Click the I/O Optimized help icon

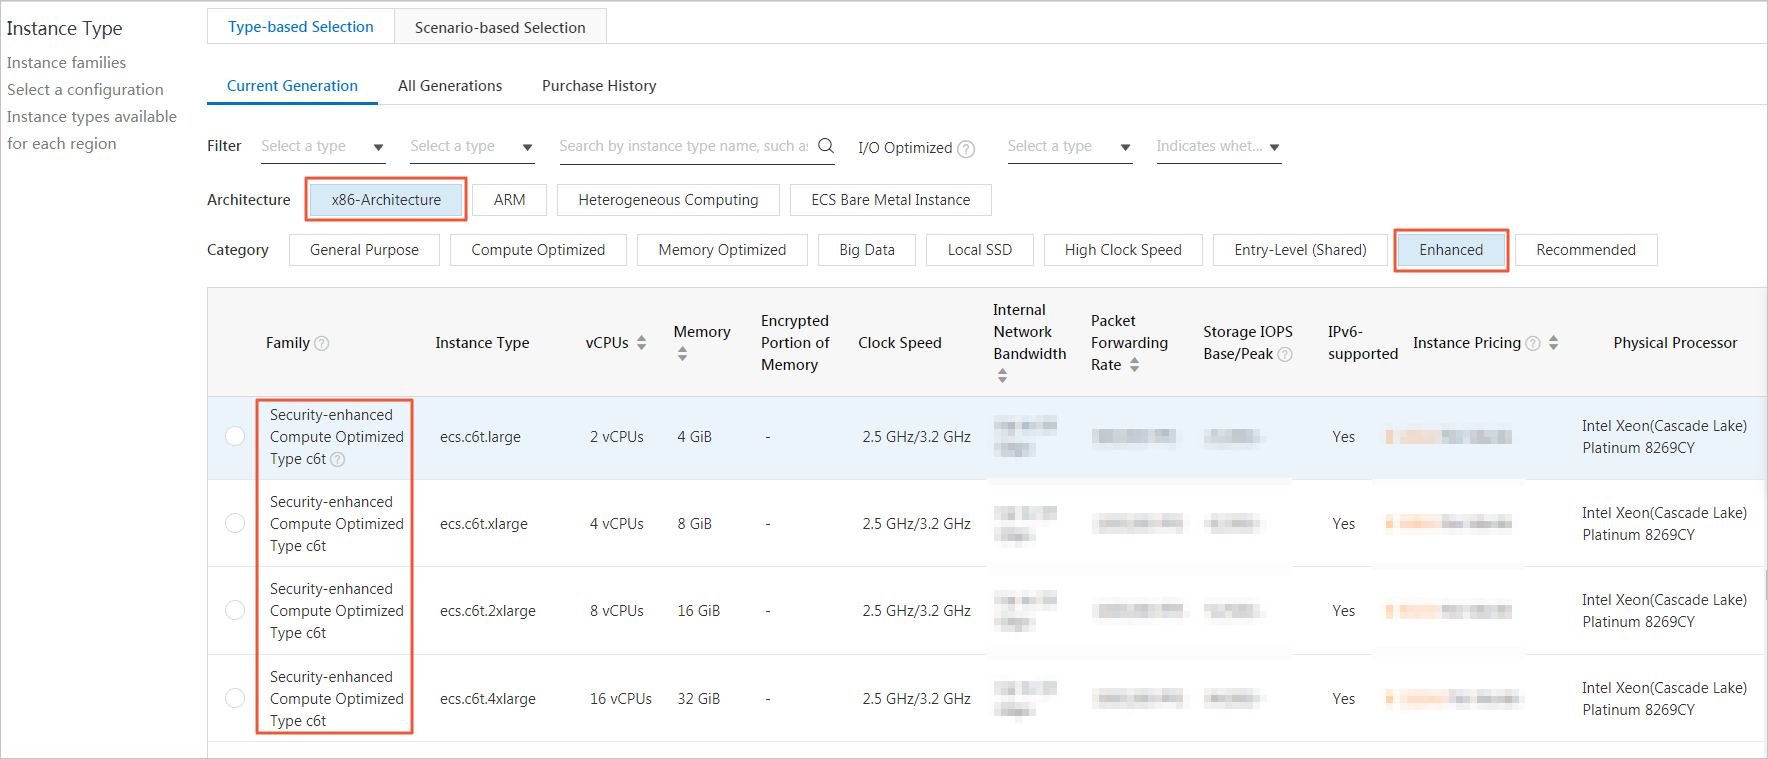(966, 149)
